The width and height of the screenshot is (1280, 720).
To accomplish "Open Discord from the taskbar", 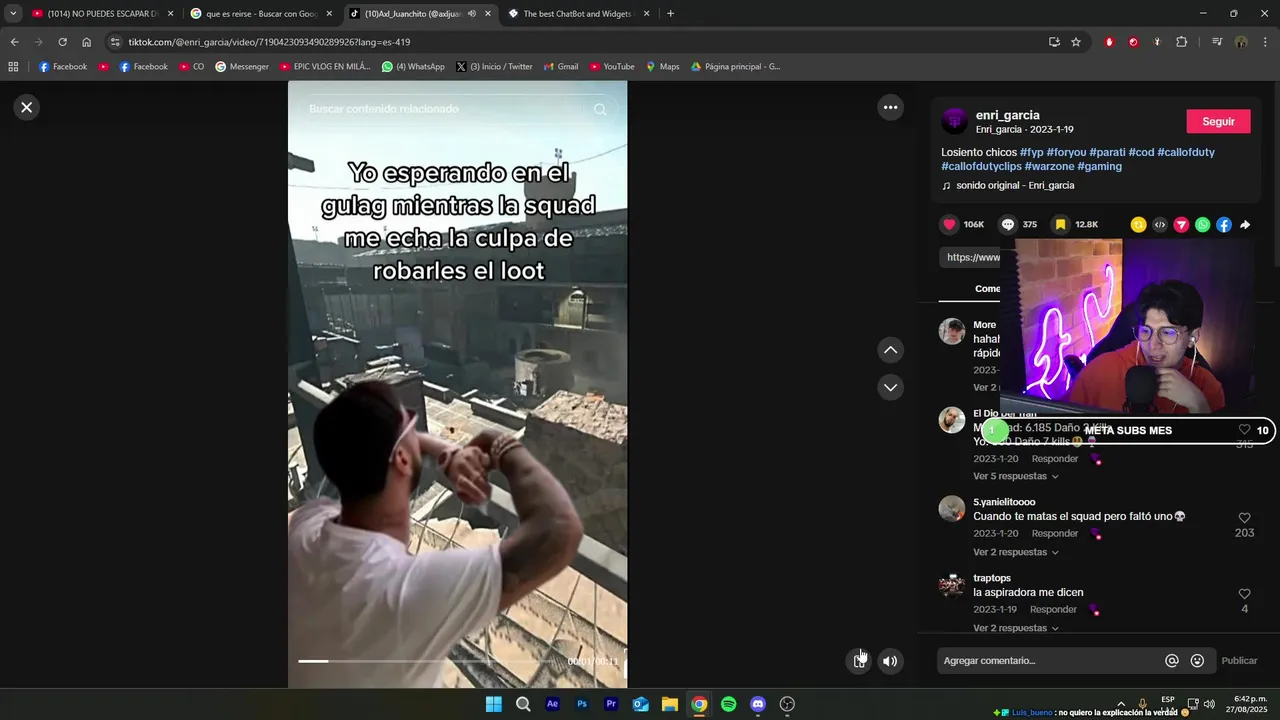I will pos(758,704).
